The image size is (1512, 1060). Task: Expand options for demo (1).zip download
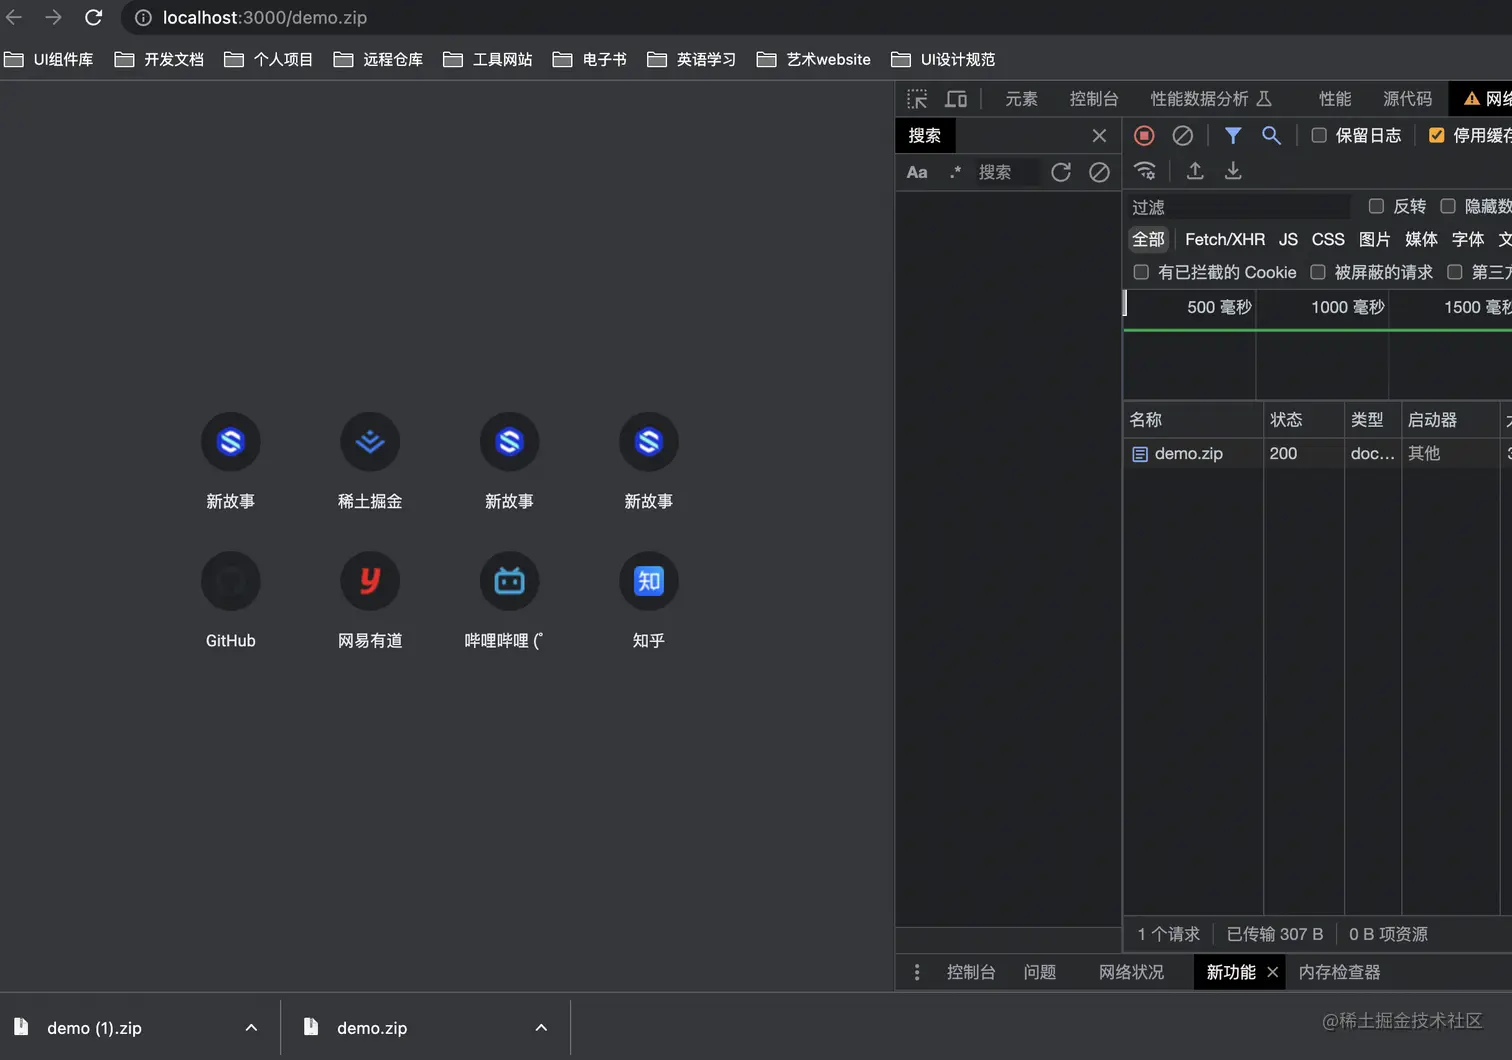[251, 1027]
